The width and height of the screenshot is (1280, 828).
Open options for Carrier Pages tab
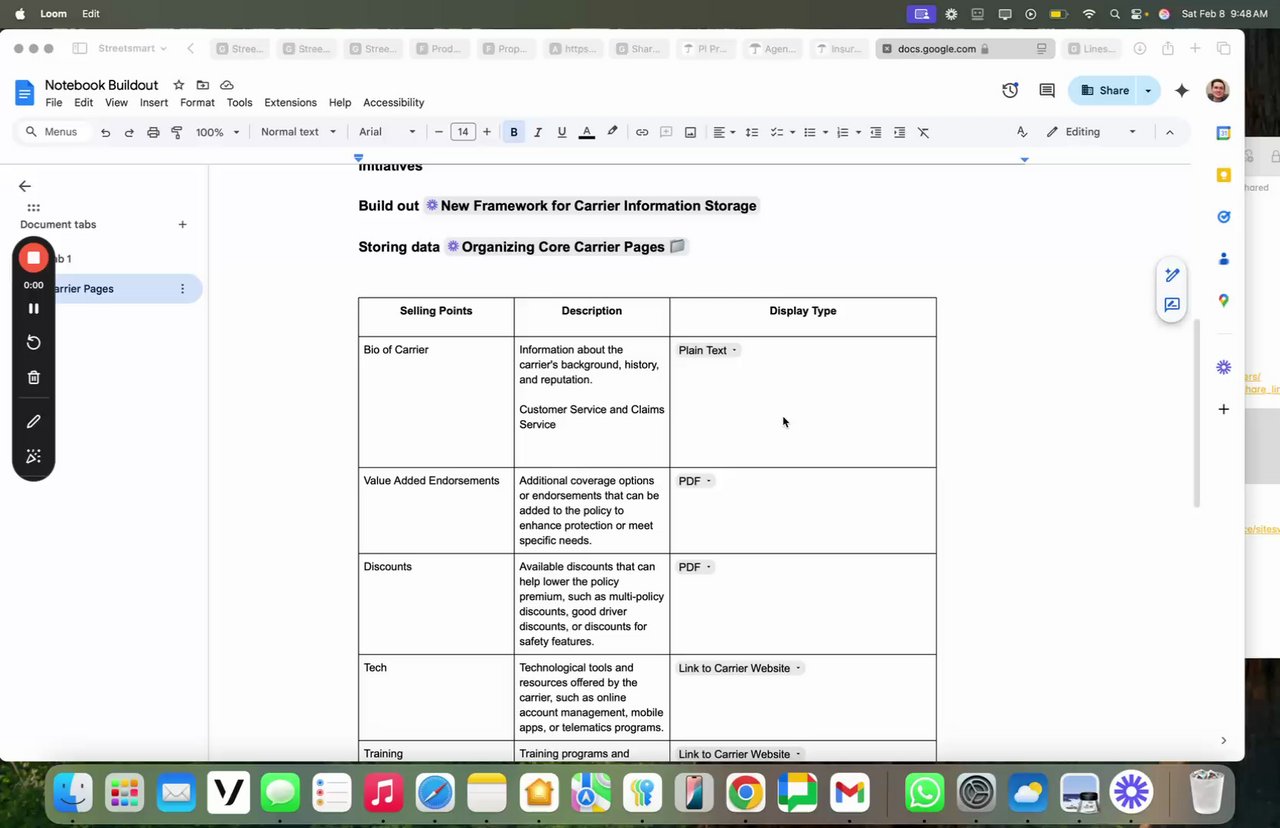coord(182,289)
